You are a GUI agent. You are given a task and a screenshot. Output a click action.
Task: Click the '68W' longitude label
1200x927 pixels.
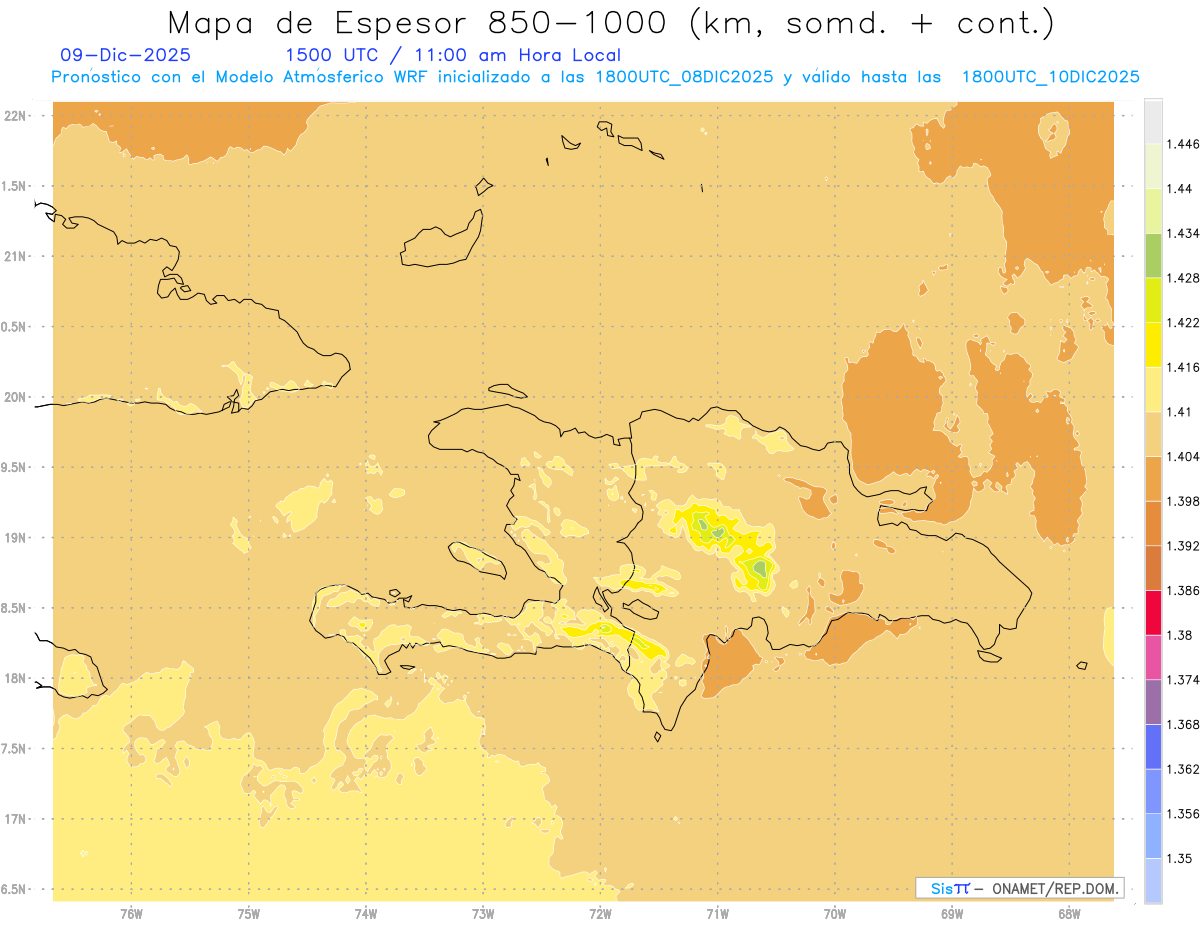point(1068,914)
